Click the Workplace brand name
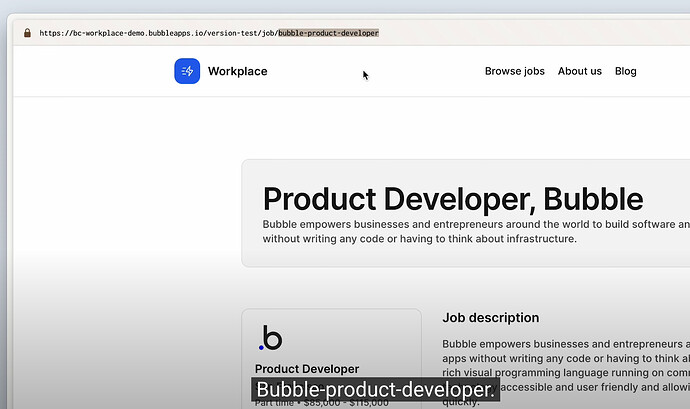Screen dimensions: 690x409 [x=238, y=71]
